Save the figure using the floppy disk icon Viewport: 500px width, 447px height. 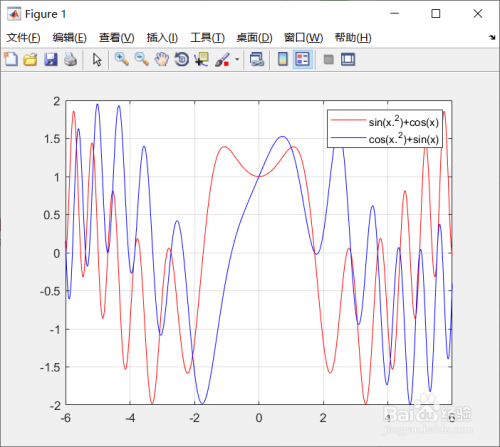click(51, 60)
